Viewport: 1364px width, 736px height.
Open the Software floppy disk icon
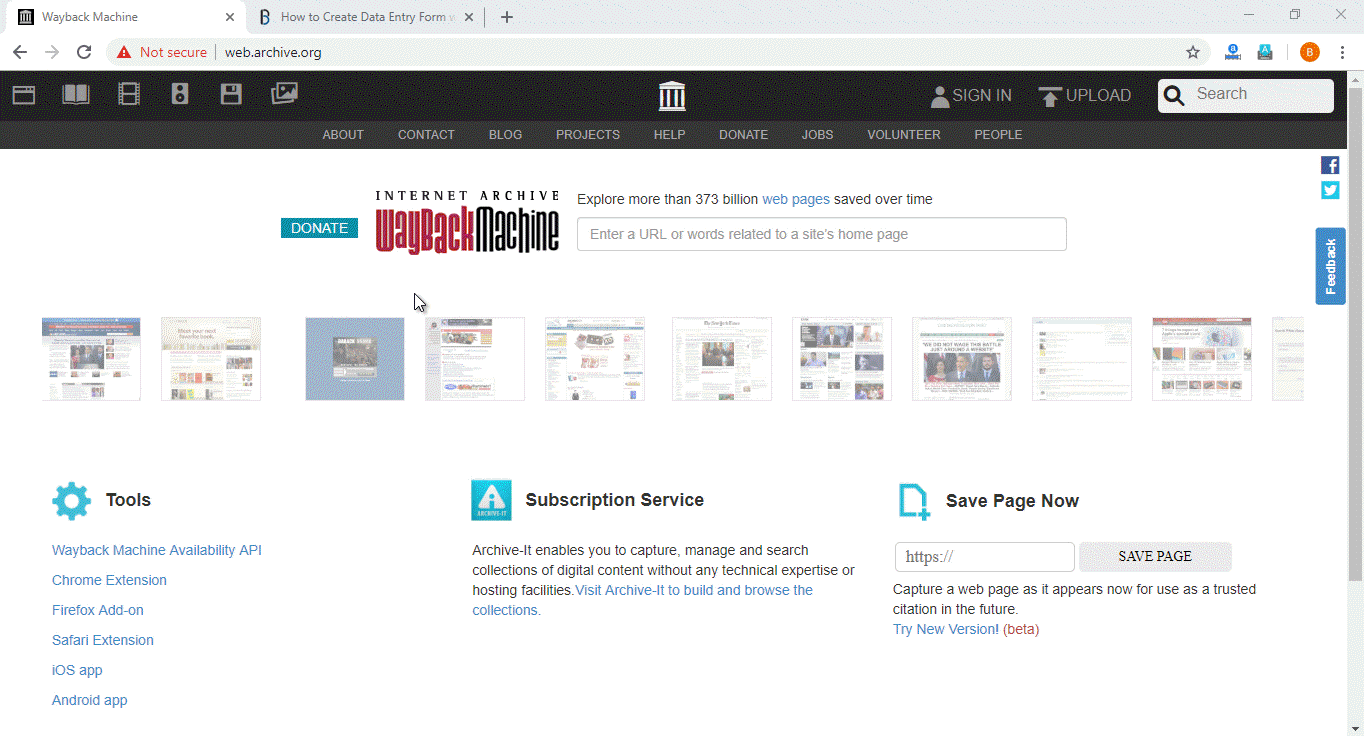(x=231, y=95)
